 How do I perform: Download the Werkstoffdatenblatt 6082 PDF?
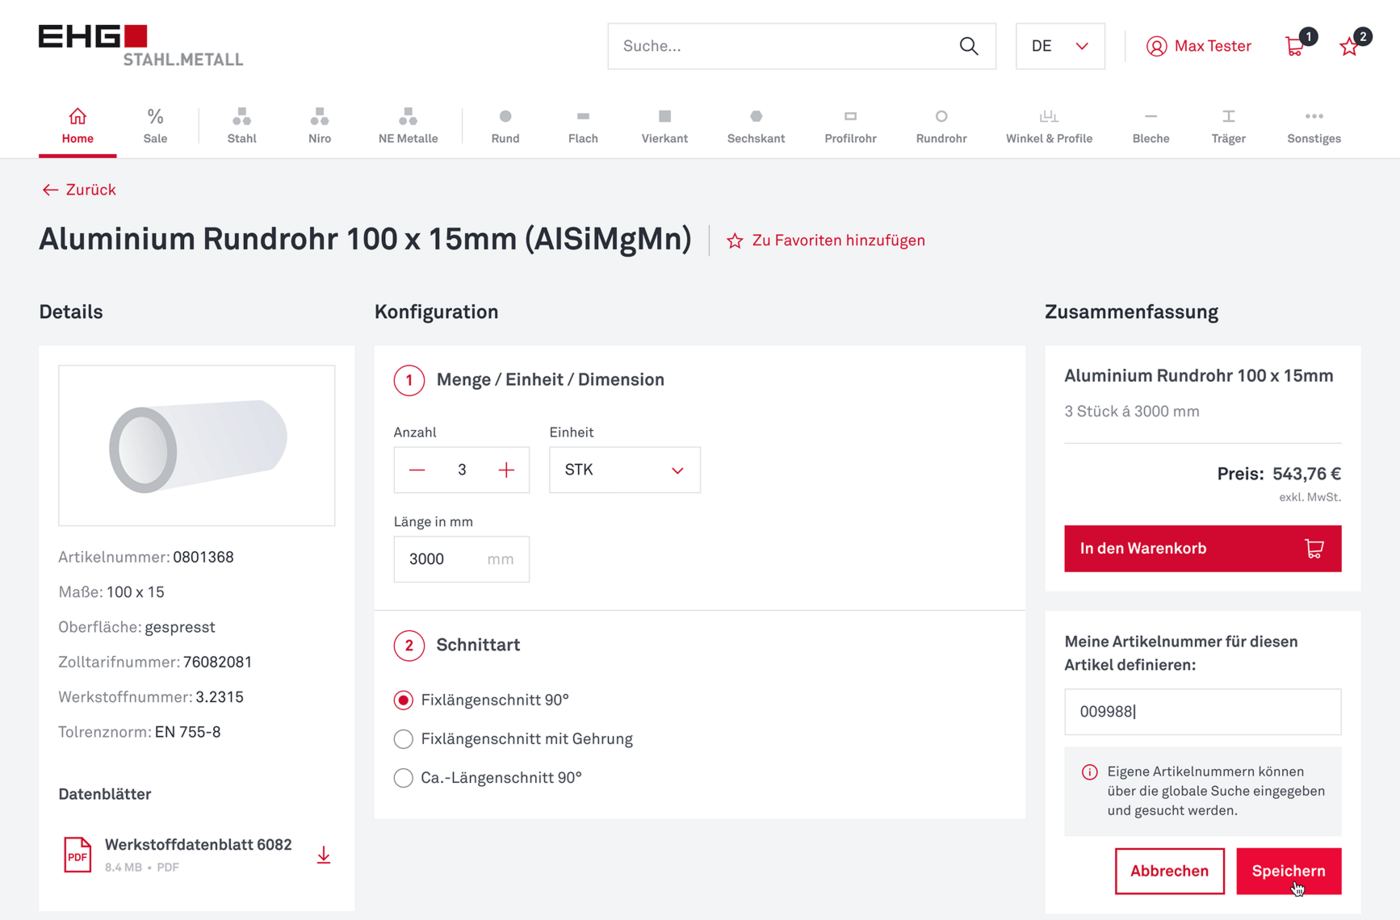click(323, 855)
